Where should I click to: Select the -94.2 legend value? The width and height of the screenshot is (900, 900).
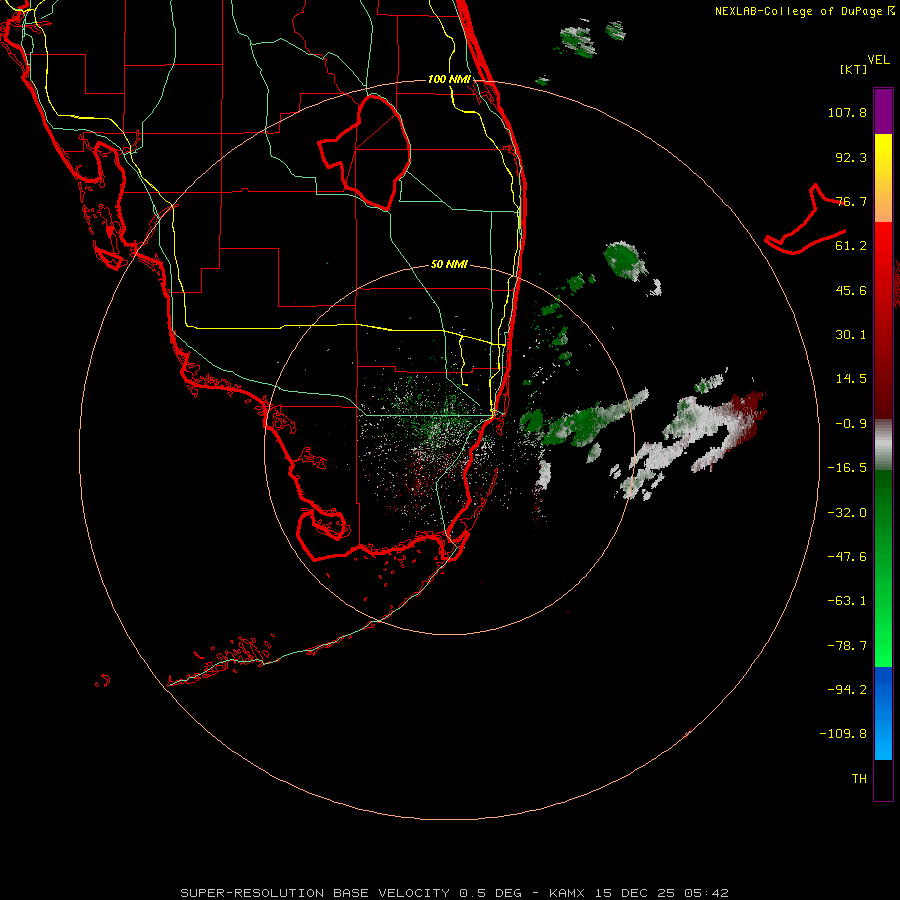pos(847,690)
